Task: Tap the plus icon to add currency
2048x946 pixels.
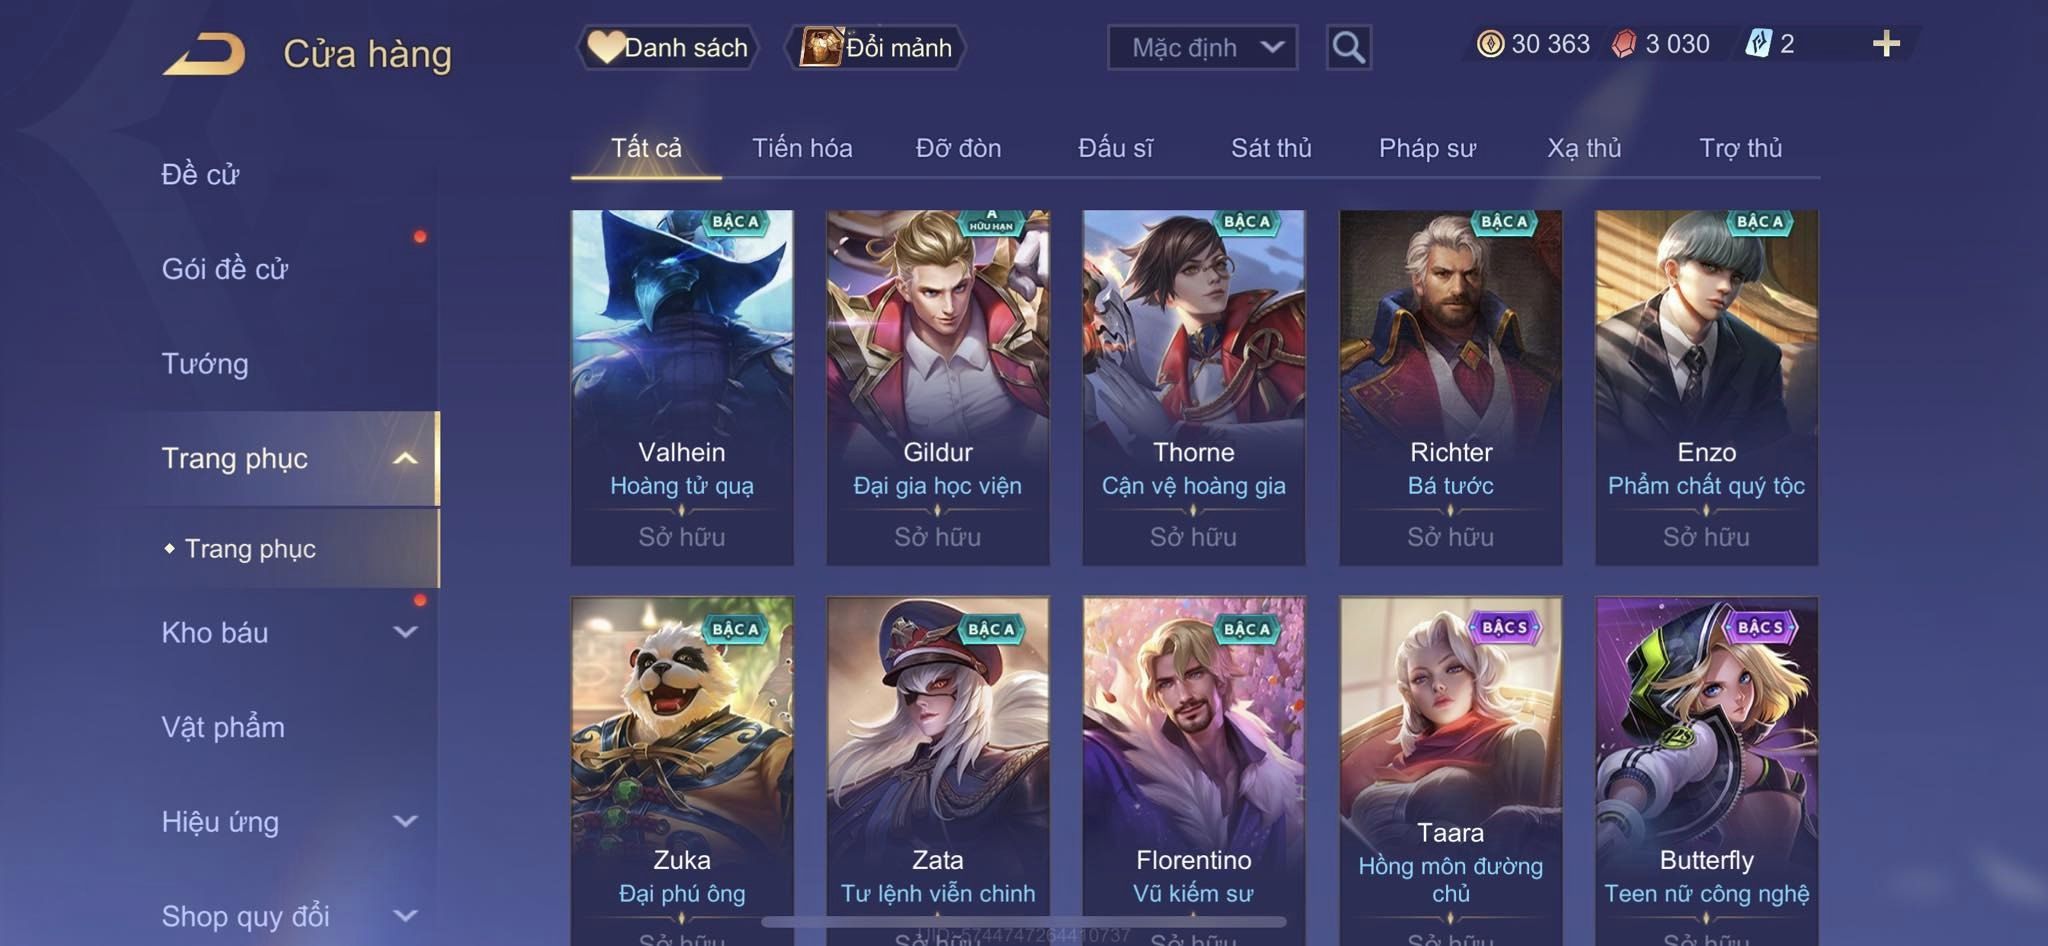Action: pos(1886,43)
